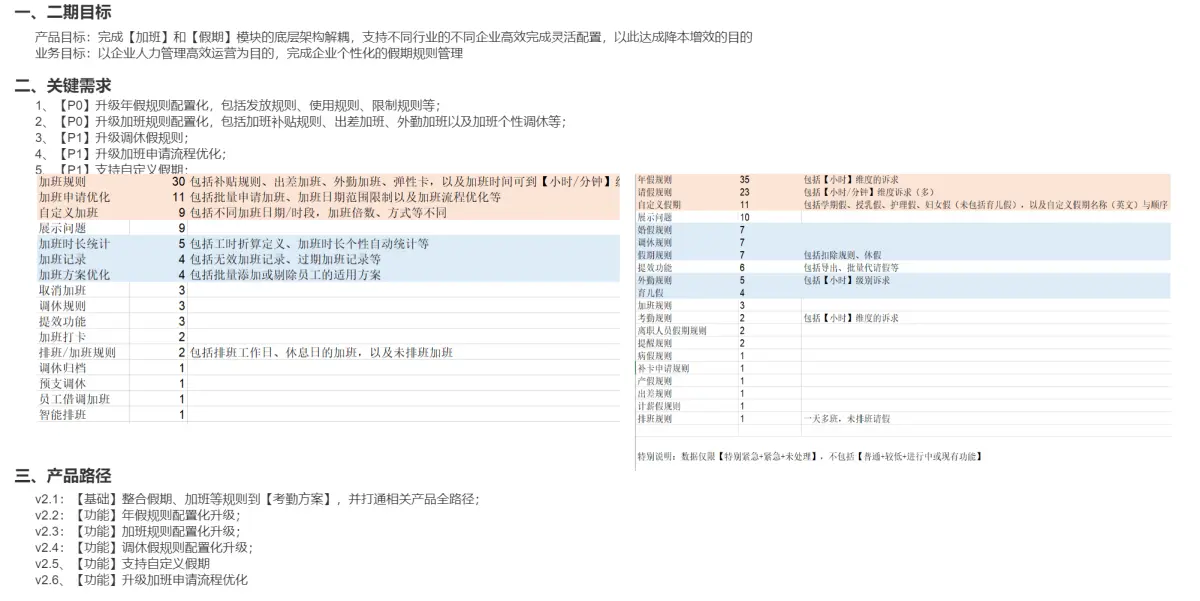This screenshot has width=1200, height=601.
Task: Select the line starting with '业务目标'
Action: [249, 53]
